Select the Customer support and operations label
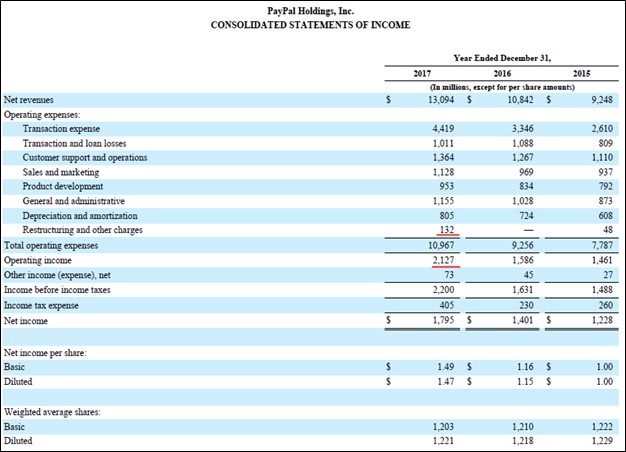 coord(85,158)
